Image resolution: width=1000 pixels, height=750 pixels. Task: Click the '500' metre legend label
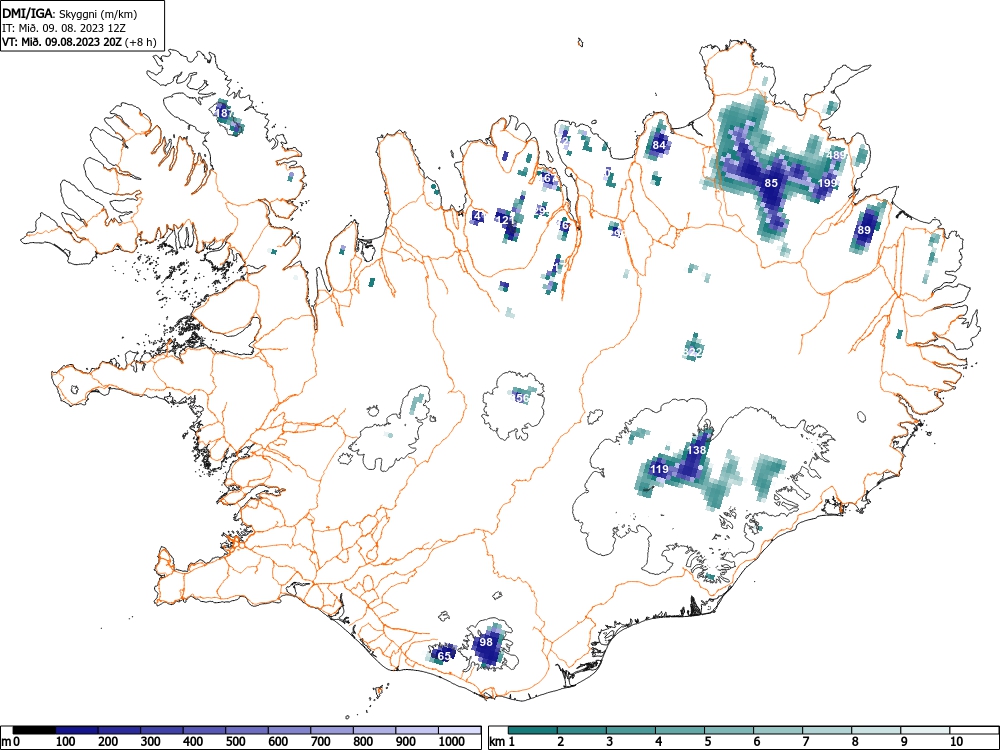click(237, 742)
